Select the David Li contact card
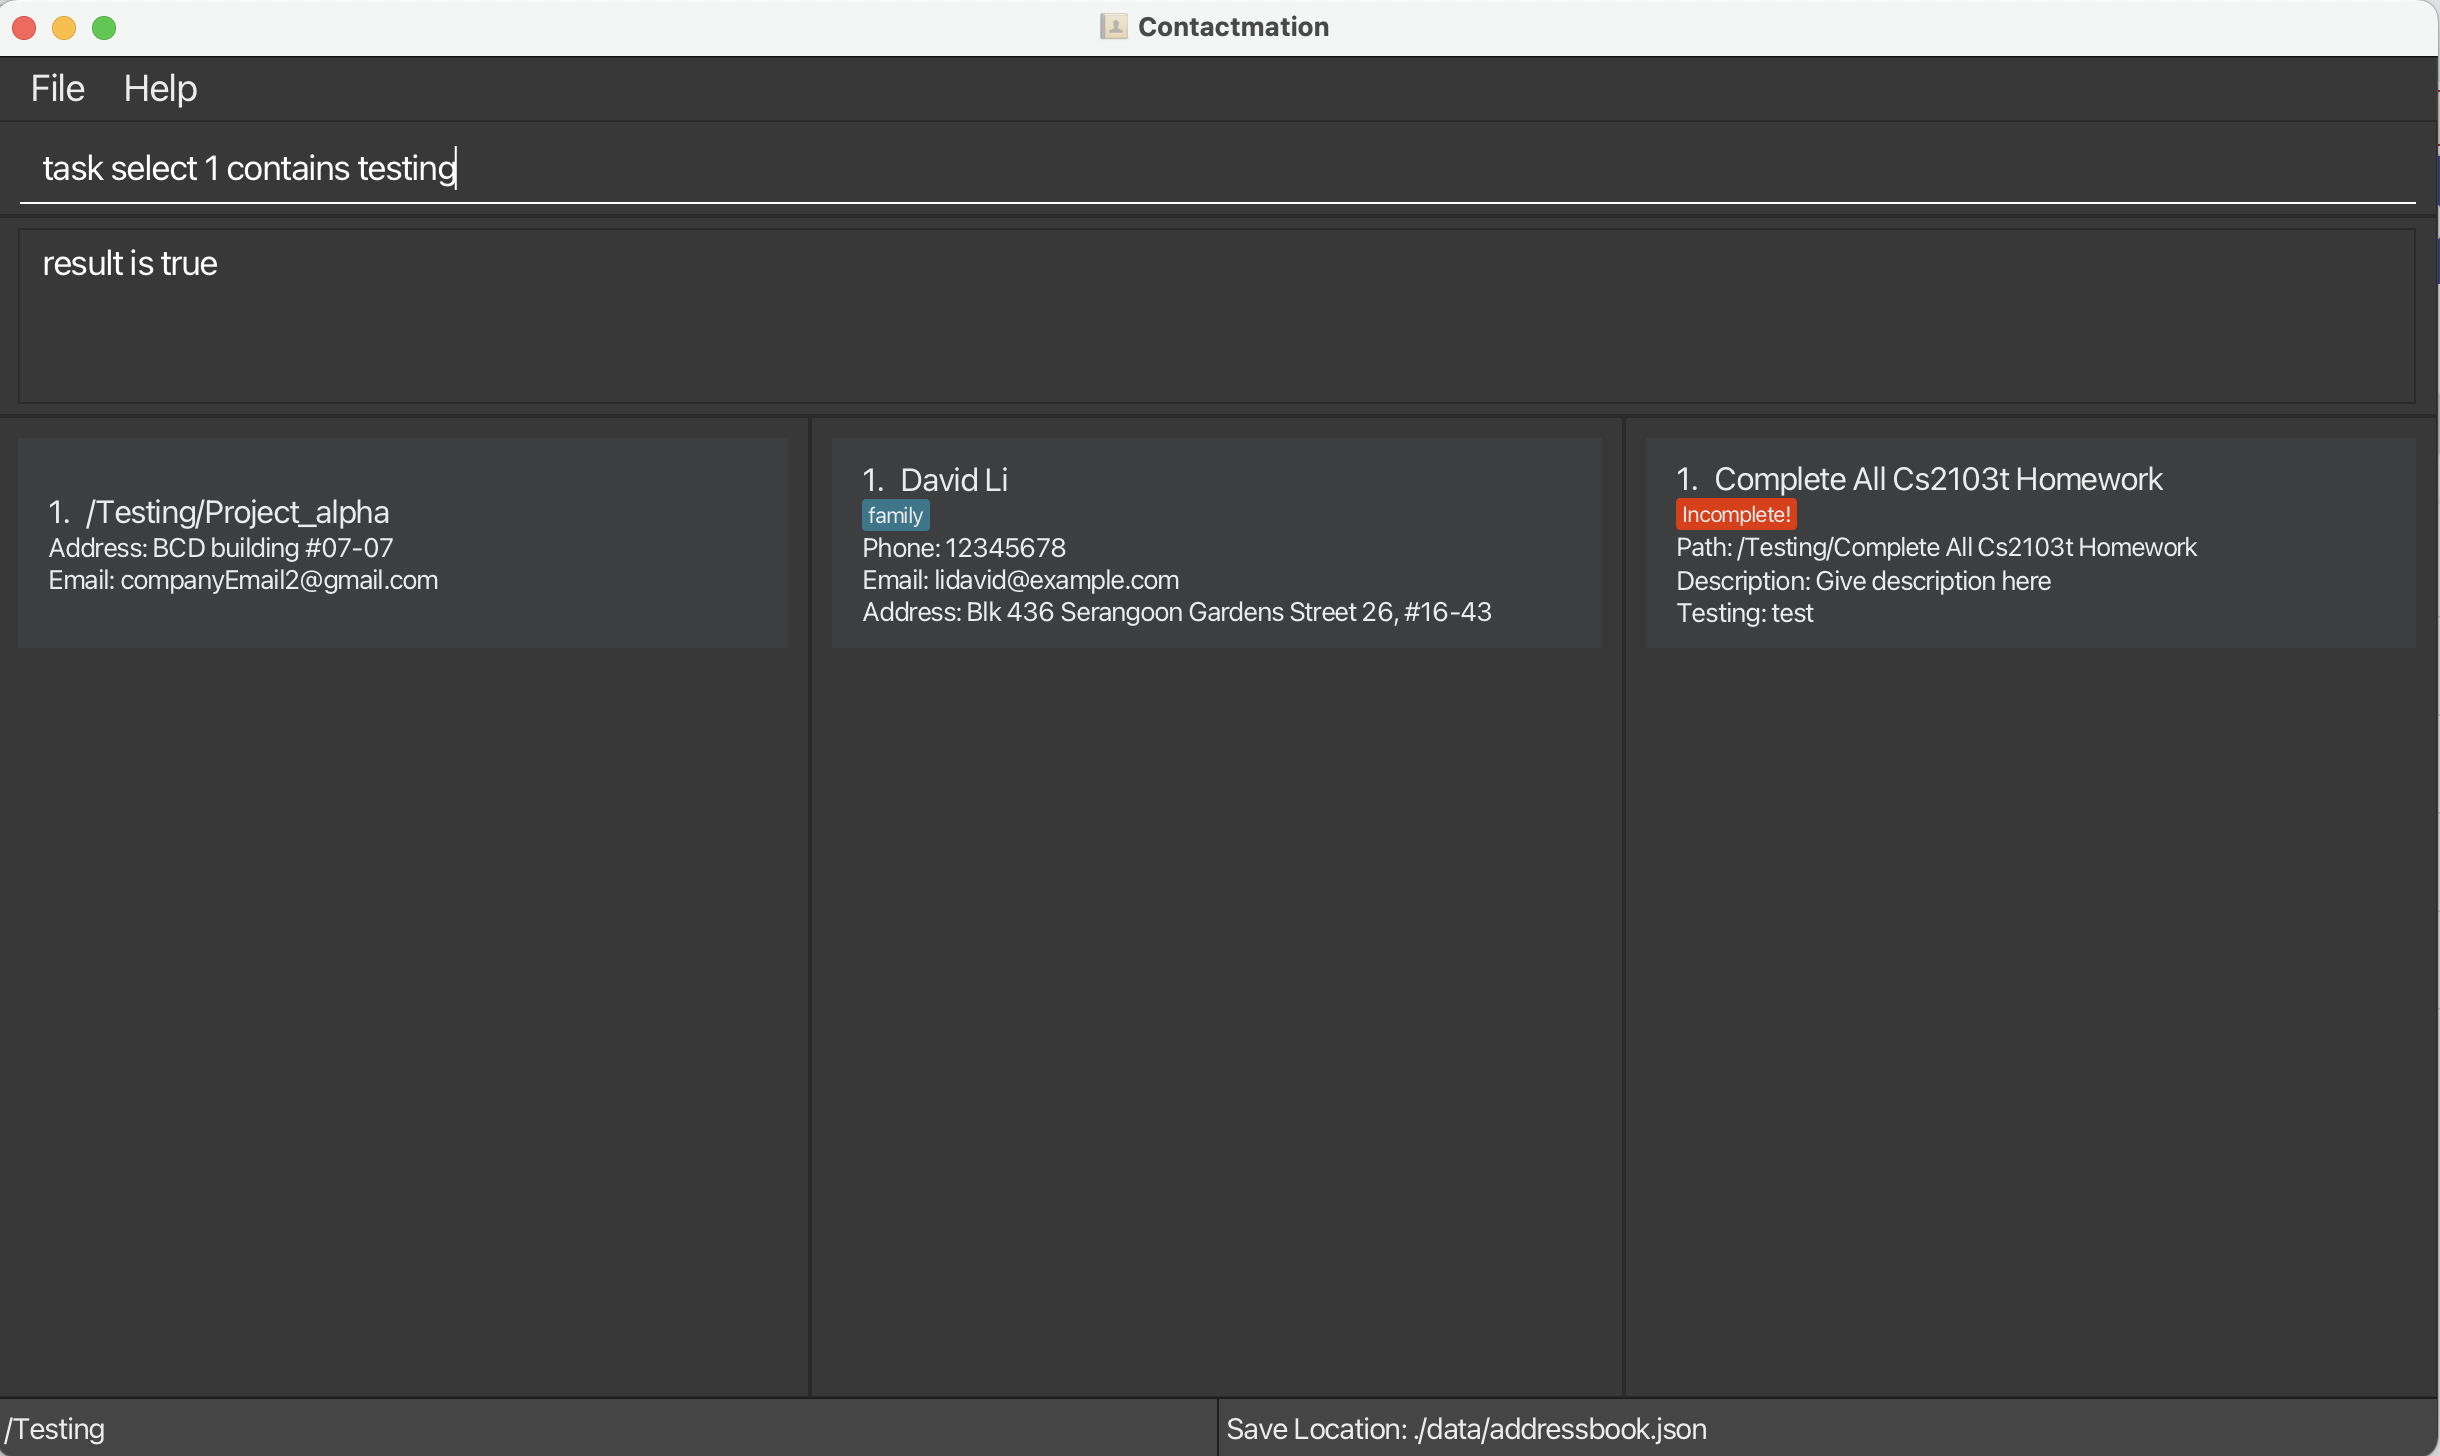The image size is (2440, 1456). 1216,543
